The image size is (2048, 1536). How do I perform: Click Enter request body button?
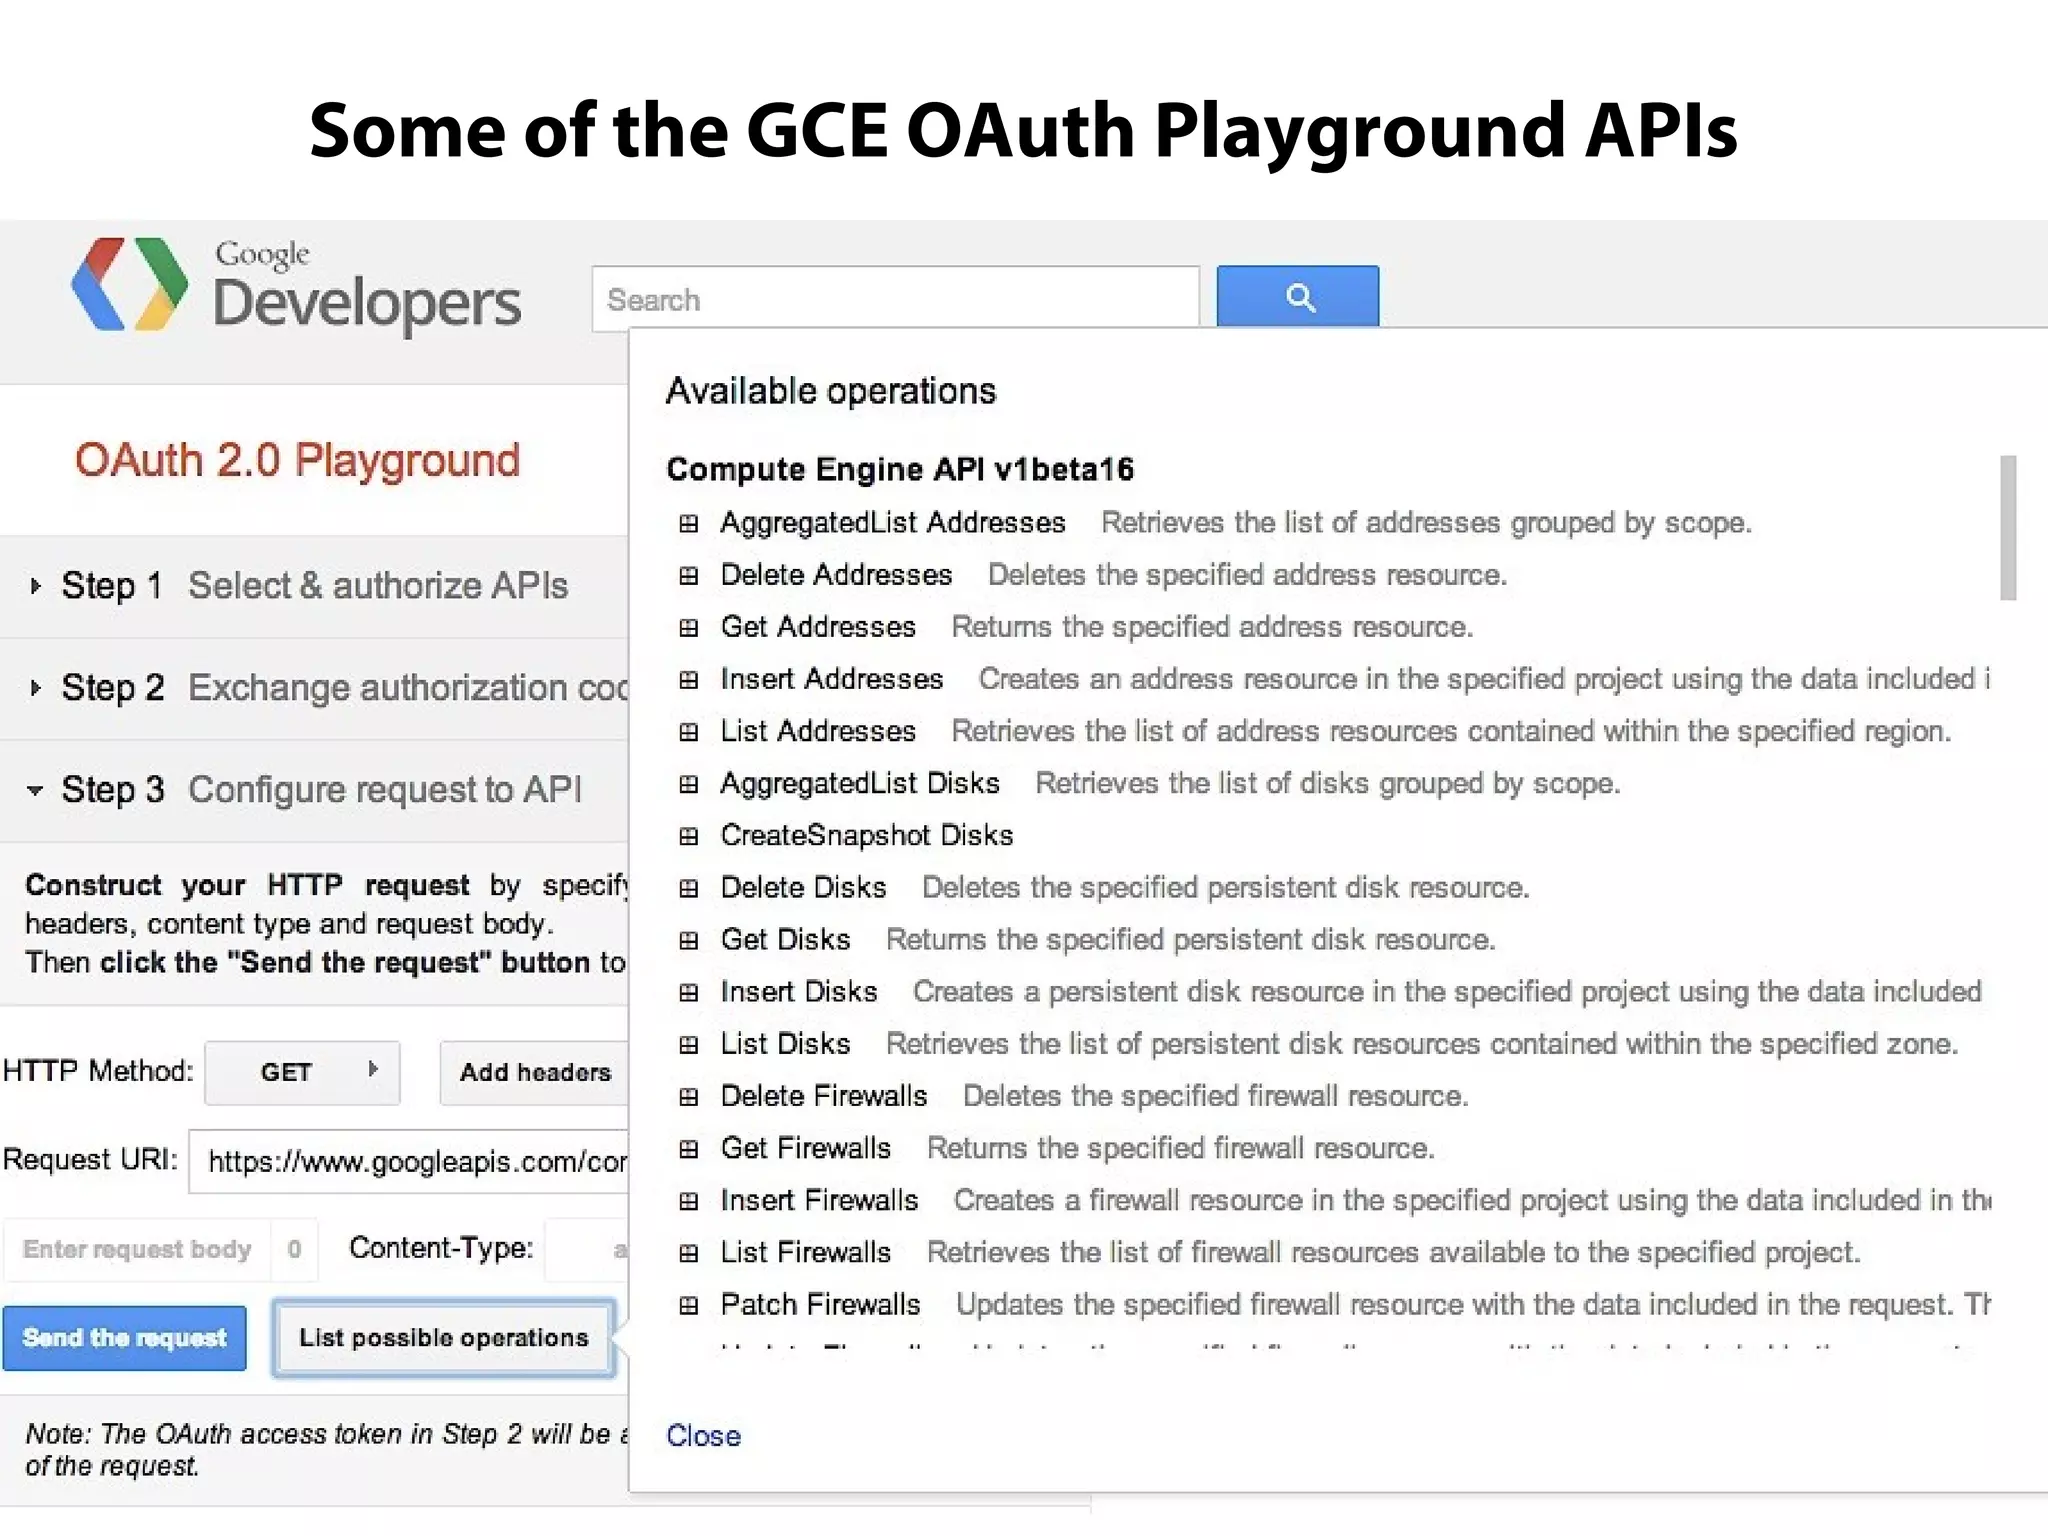point(137,1249)
